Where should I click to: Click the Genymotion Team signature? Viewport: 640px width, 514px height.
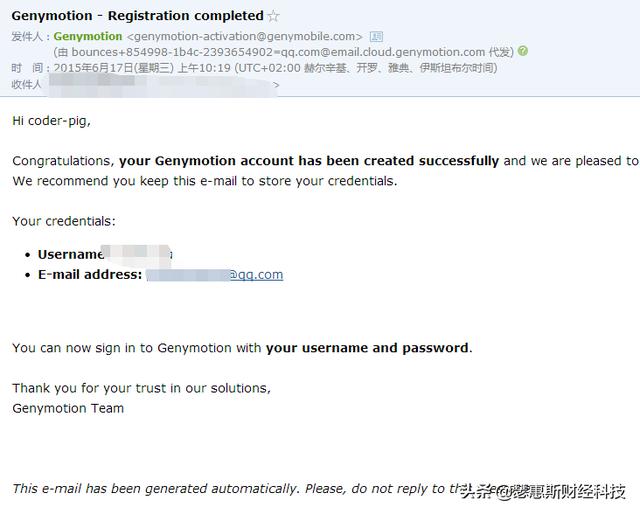[68, 408]
